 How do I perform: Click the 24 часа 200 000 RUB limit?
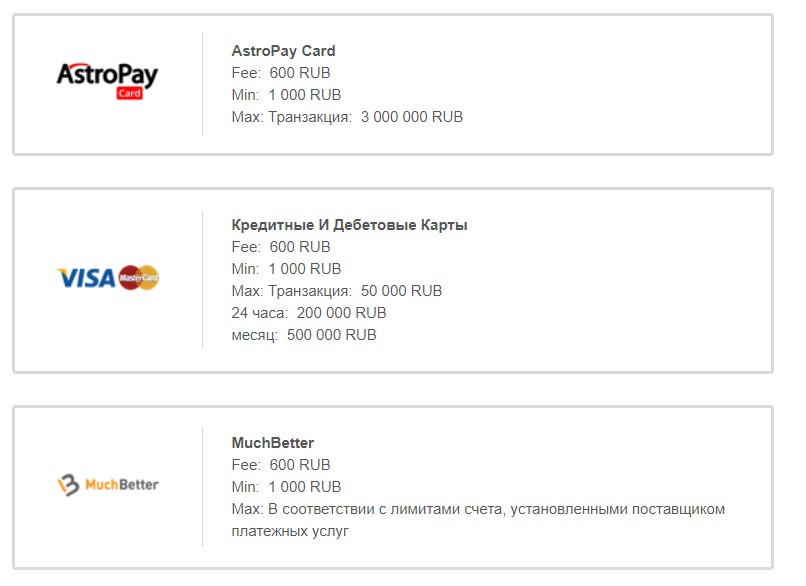309,313
